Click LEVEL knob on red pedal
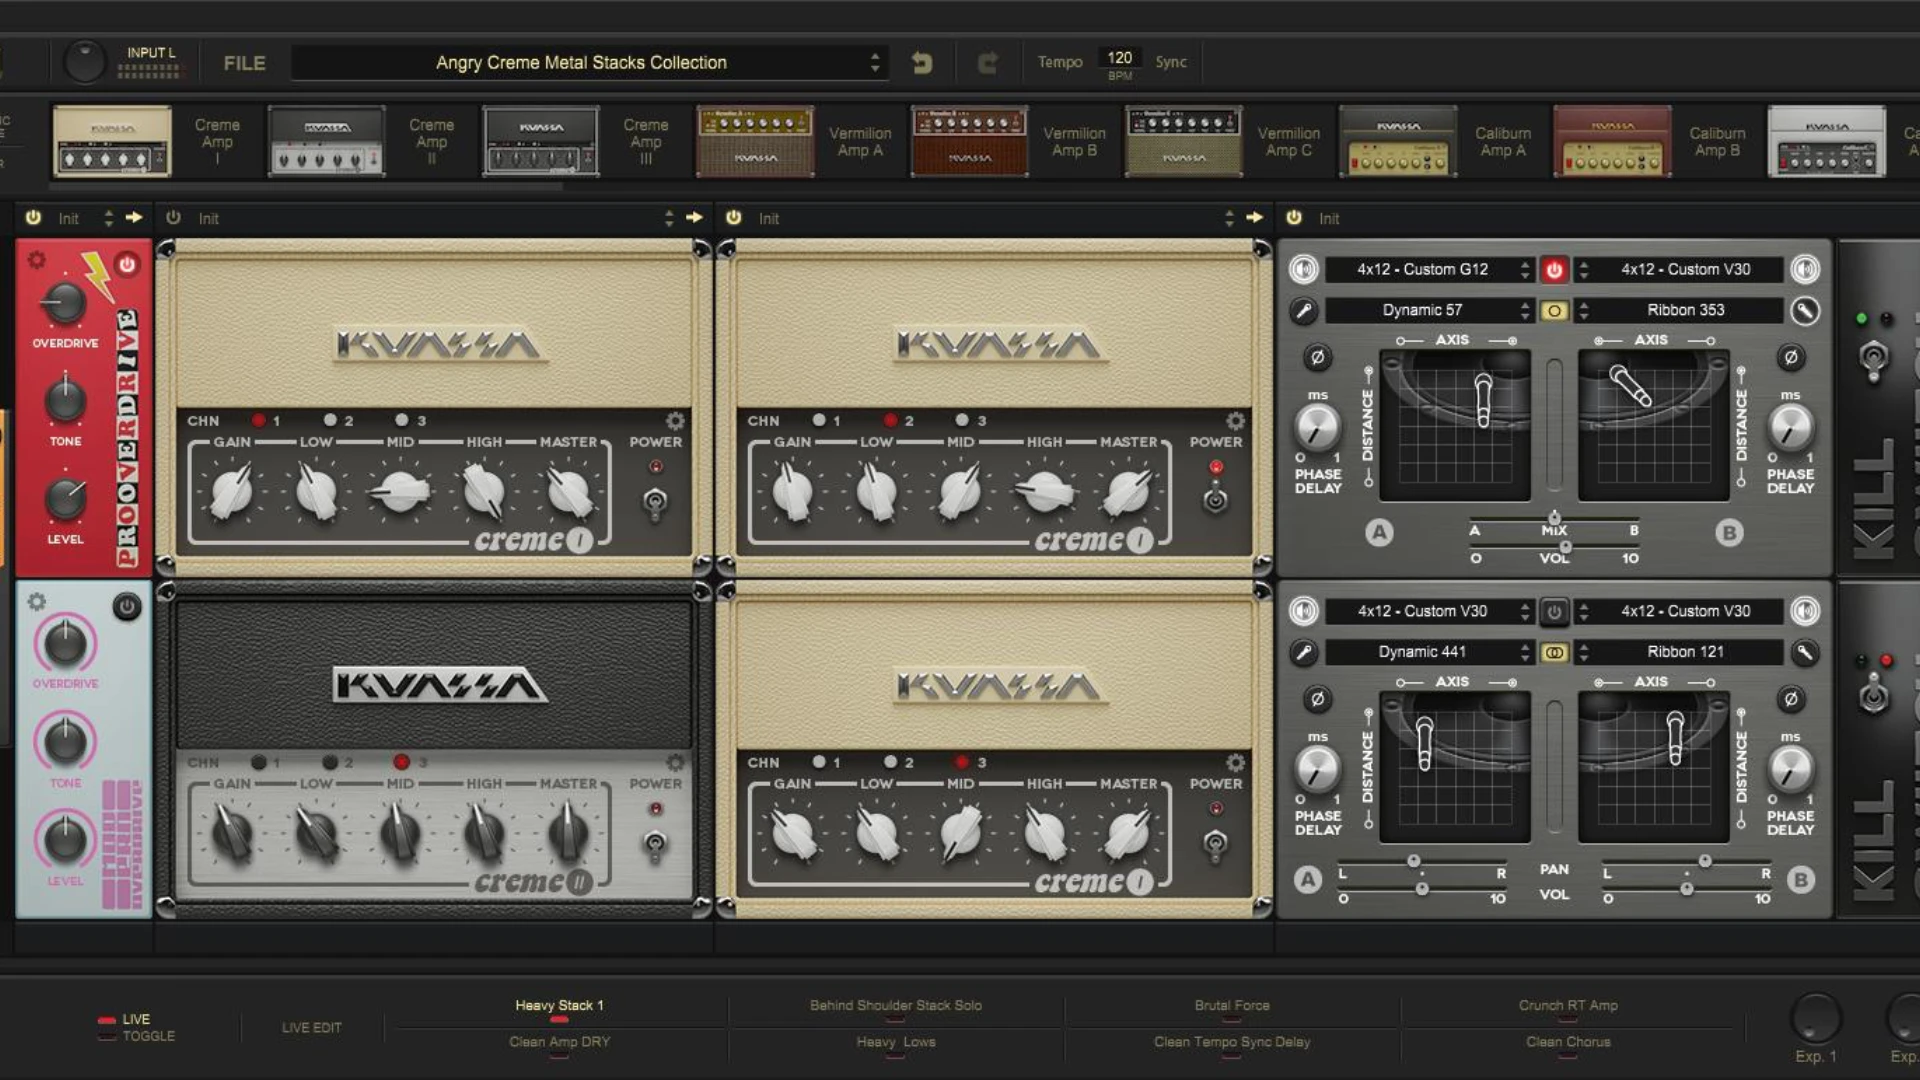The height and width of the screenshot is (1080, 1920). [65, 499]
